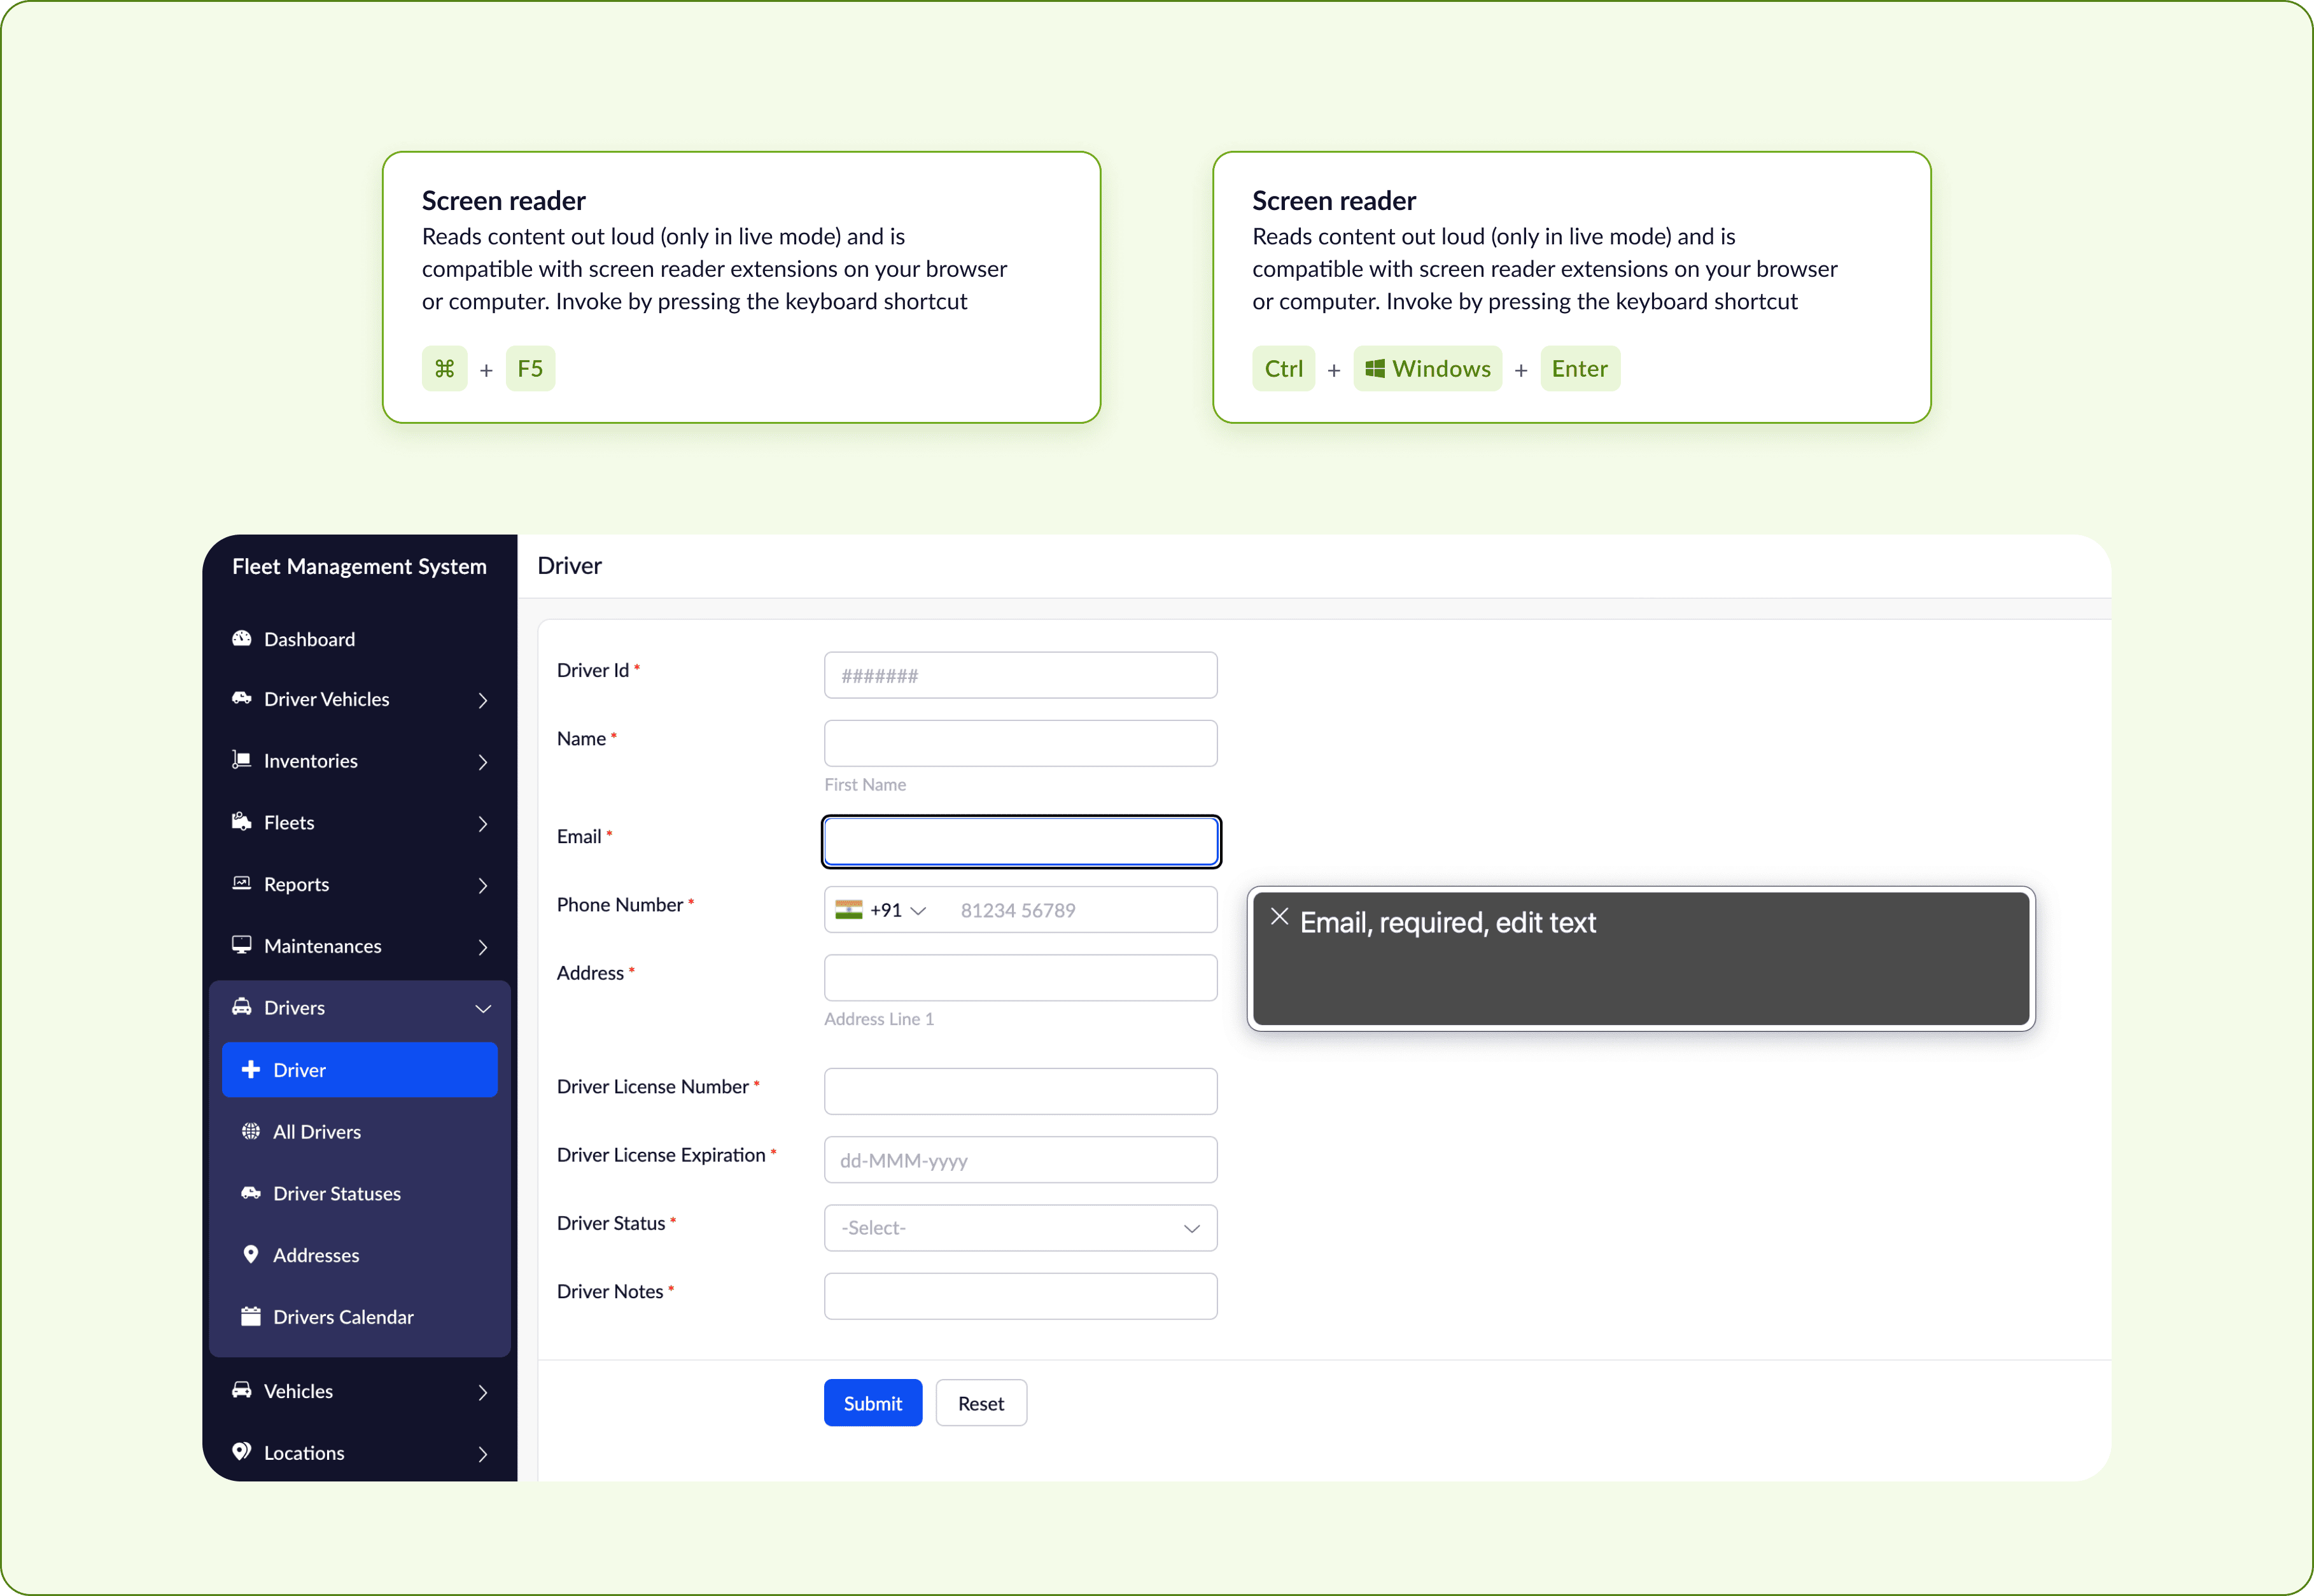
Task: Click the Reports chart icon
Action: pyautogui.click(x=241, y=883)
